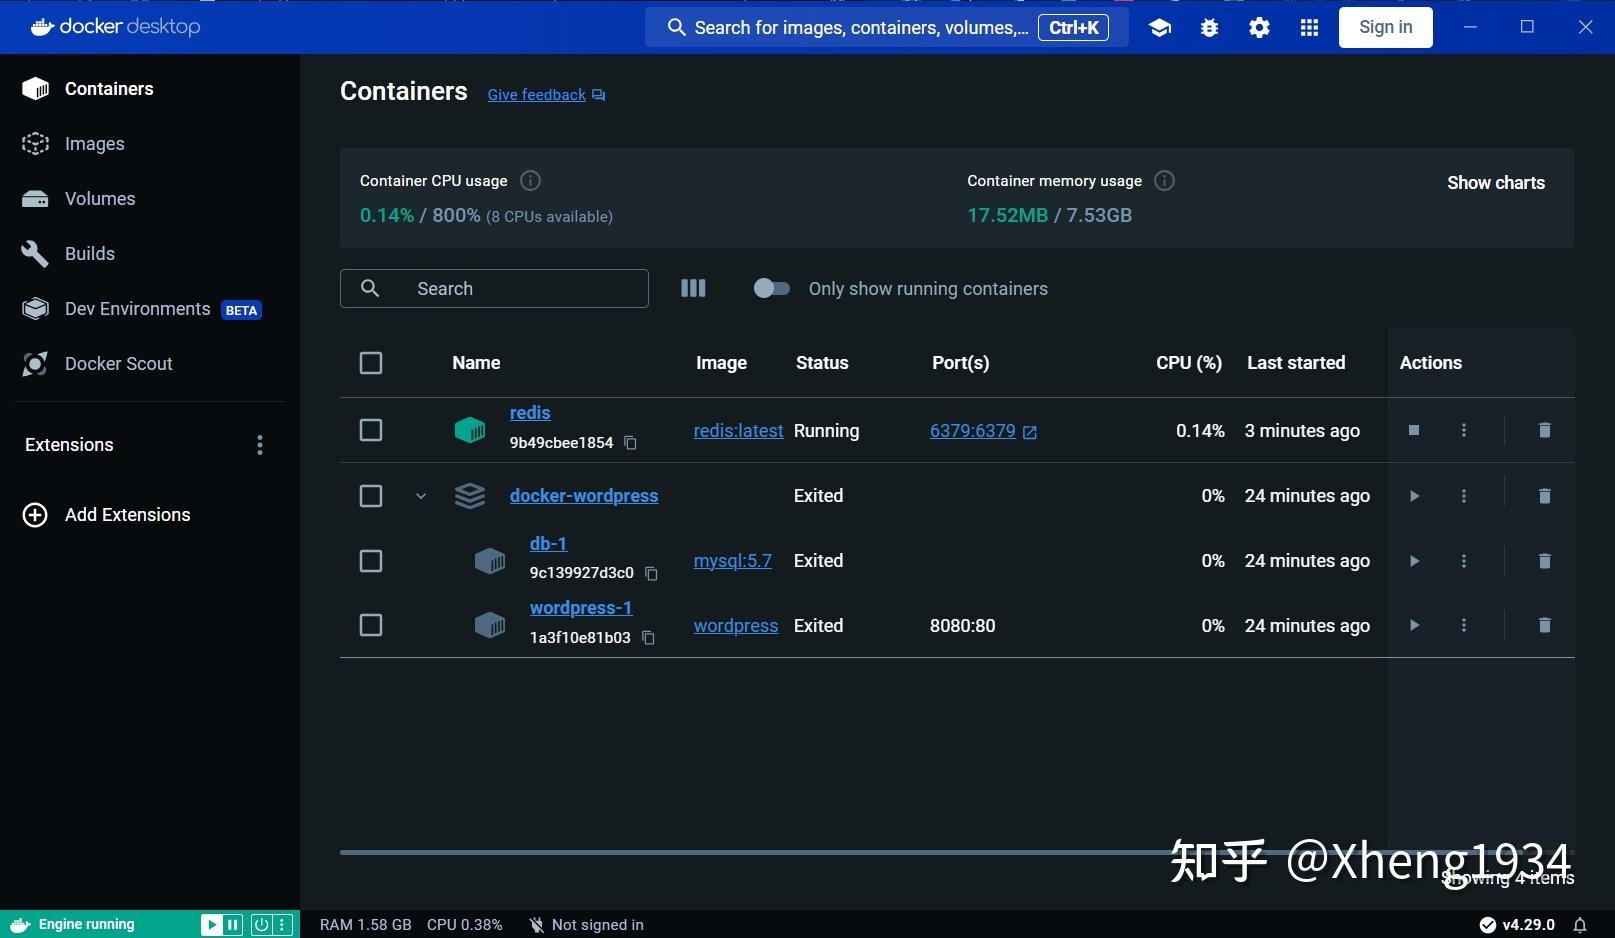This screenshot has width=1615, height=938.
Task: Show charts for container resource usage
Action: tap(1495, 182)
